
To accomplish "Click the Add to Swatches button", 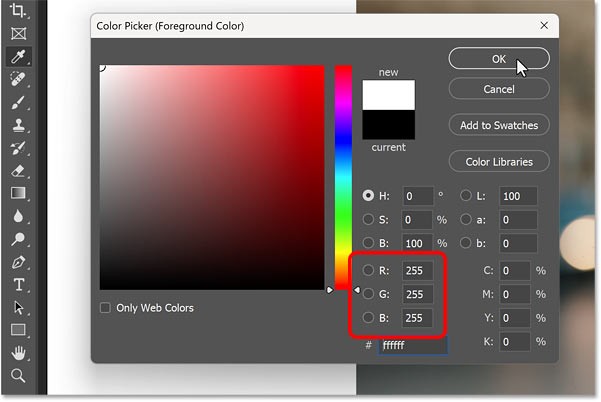I will click(x=499, y=125).
